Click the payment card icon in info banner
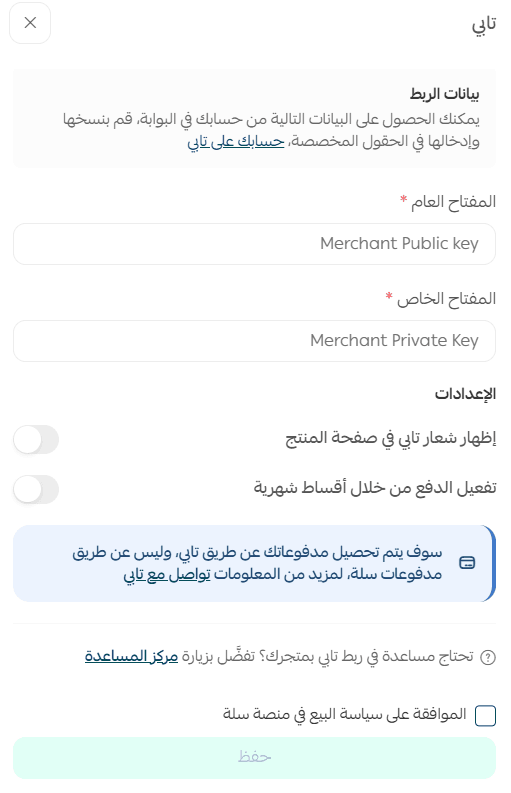This screenshot has width=511, height=793. tap(467, 562)
